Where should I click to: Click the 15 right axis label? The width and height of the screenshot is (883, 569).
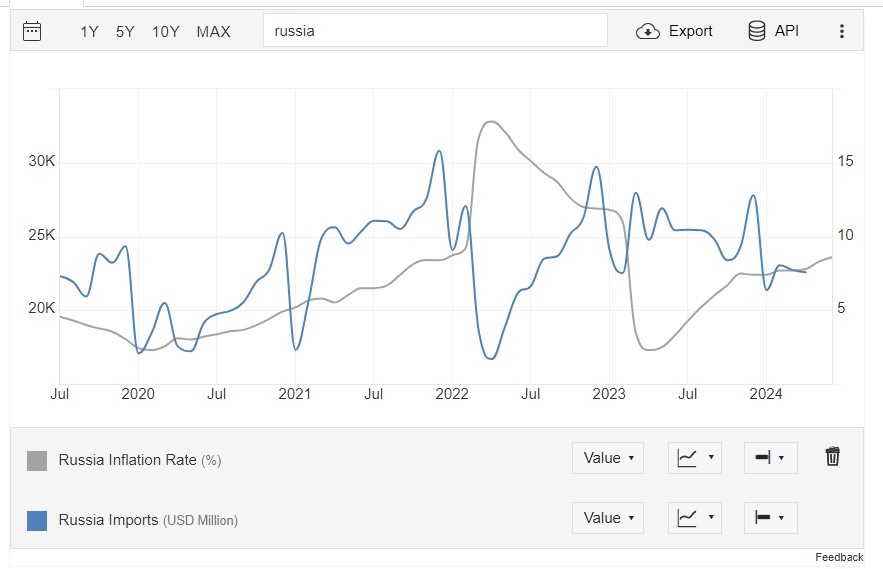(x=845, y=161)
